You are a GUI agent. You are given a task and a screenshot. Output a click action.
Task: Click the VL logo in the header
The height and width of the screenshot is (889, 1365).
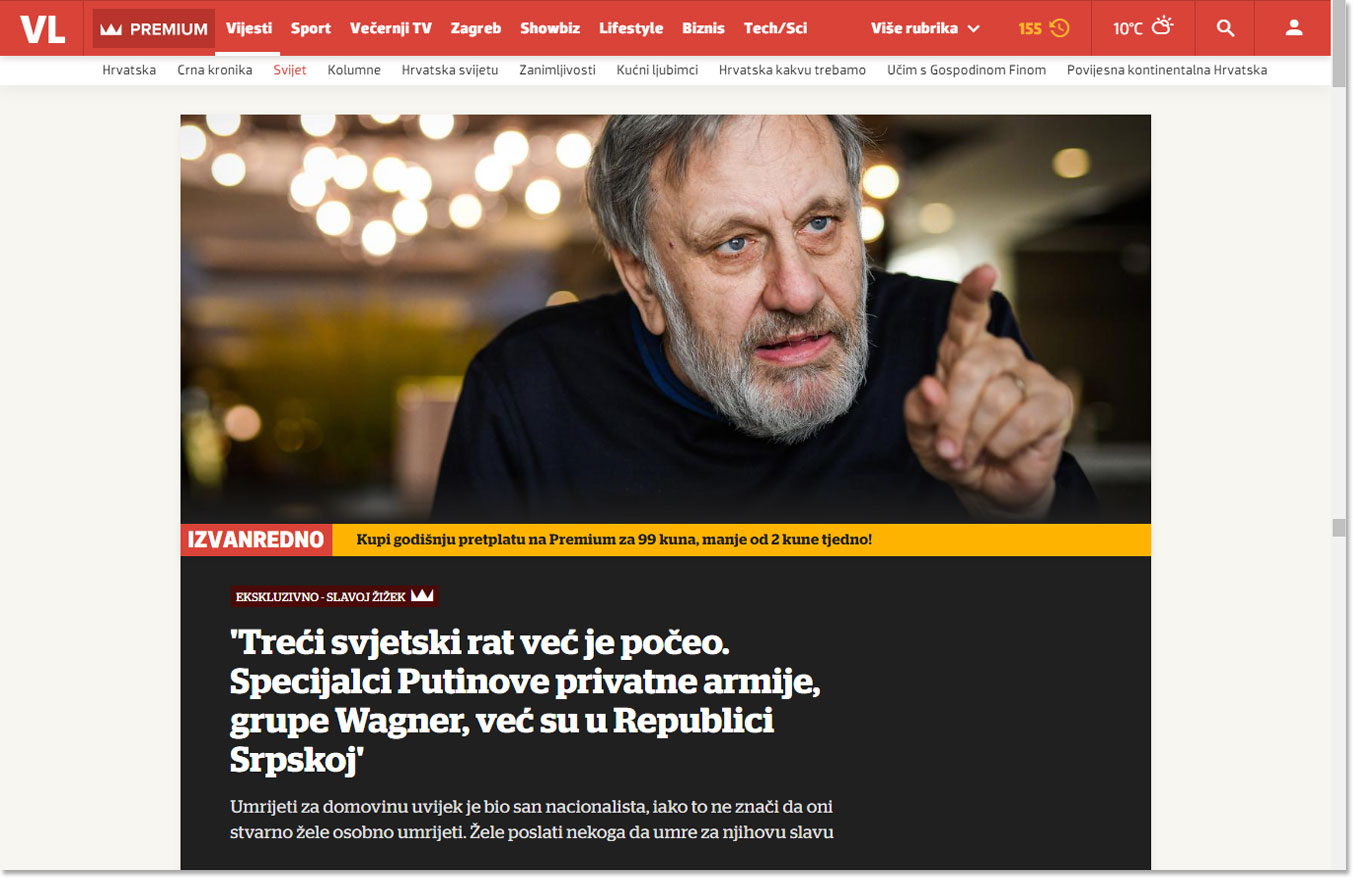click(42, 28)
